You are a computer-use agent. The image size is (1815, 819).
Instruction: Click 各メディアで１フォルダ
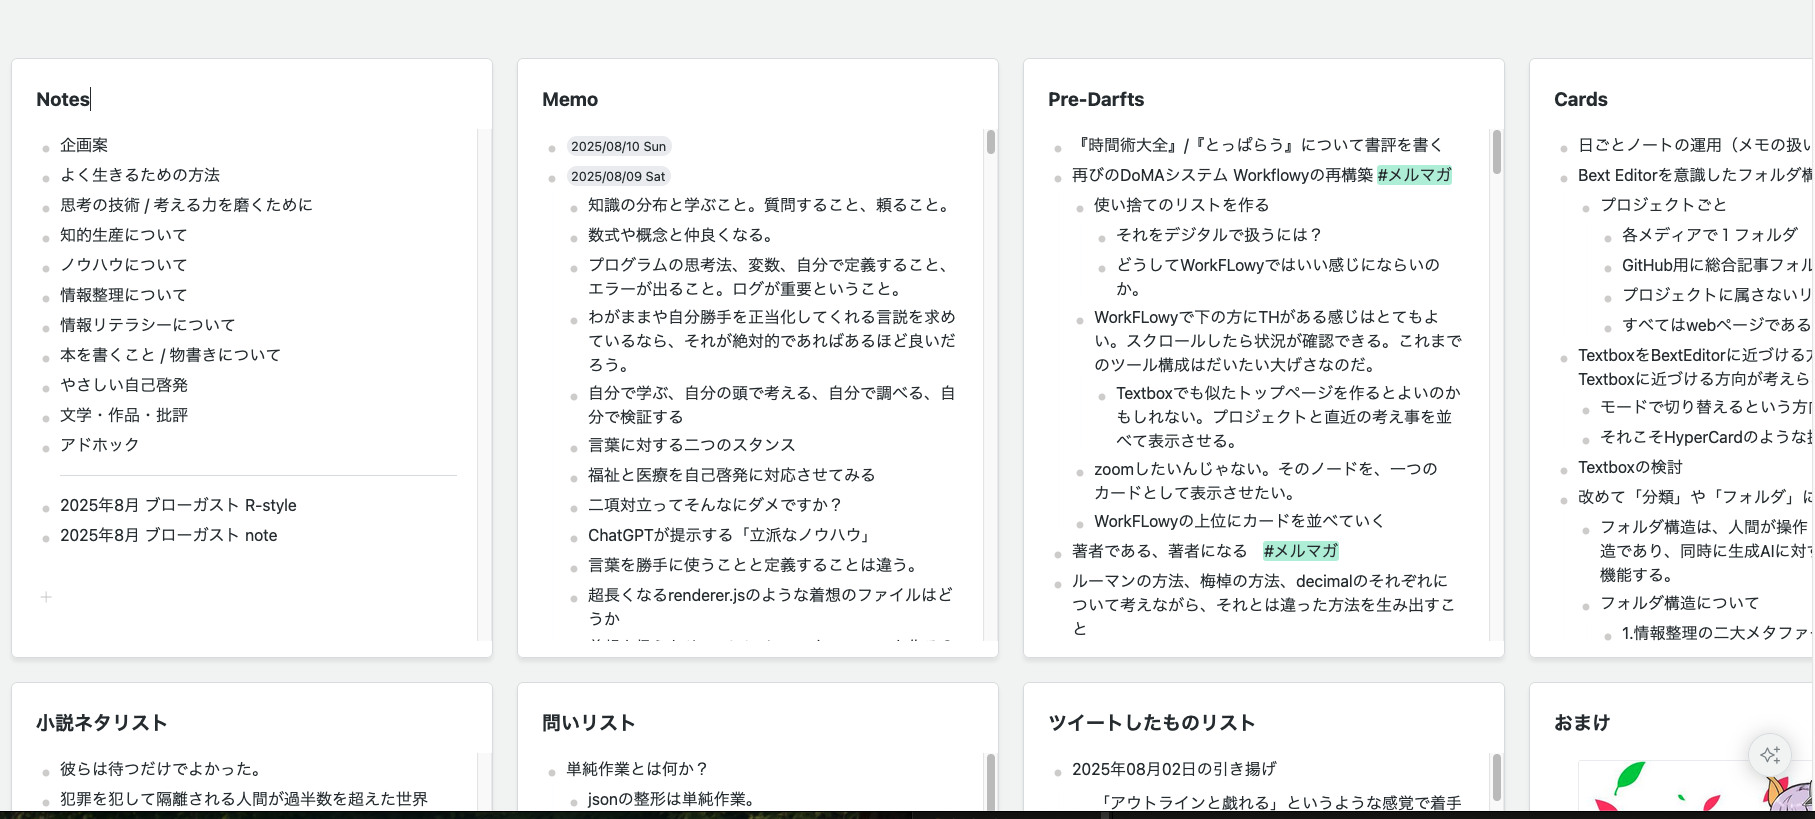(x=1710, y=235)
